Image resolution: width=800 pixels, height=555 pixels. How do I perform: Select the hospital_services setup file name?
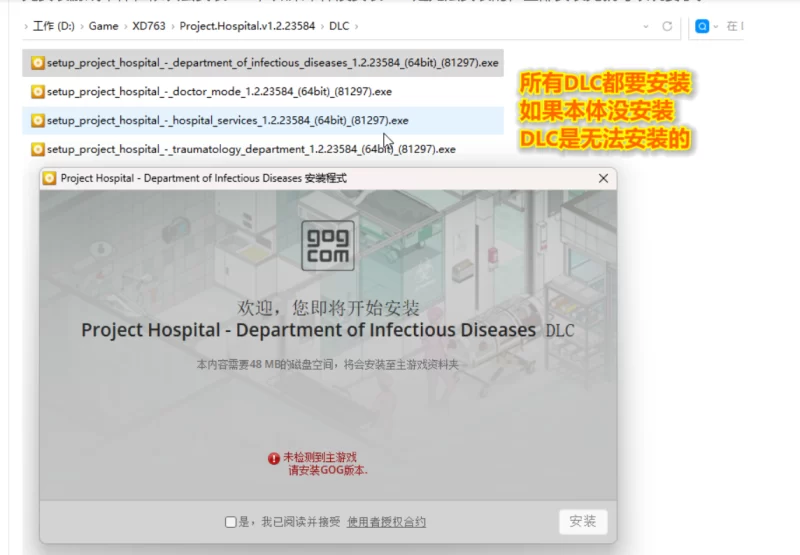coord(228,120)
